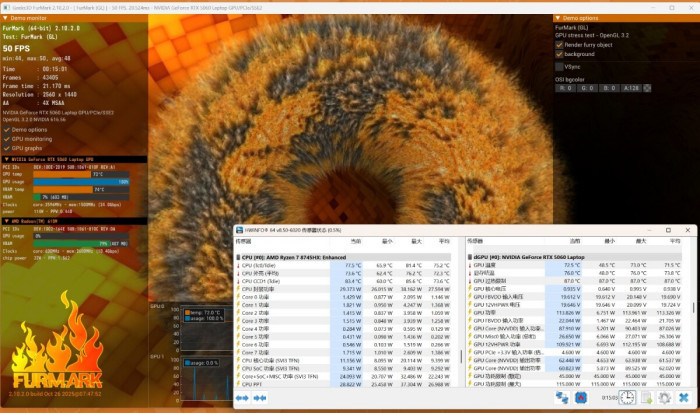The image size is (700, 413).
Task: Click the FurMark app icon in main title bar
Action: coord(6,8)
